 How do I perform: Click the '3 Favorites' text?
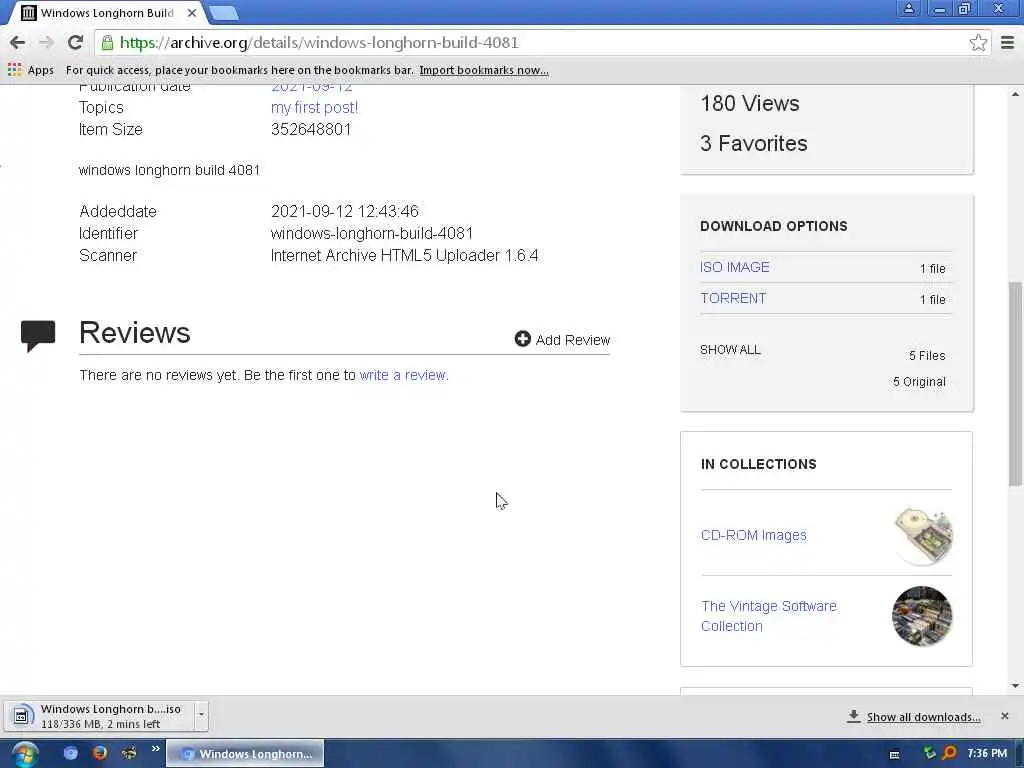tap(754, 143)
